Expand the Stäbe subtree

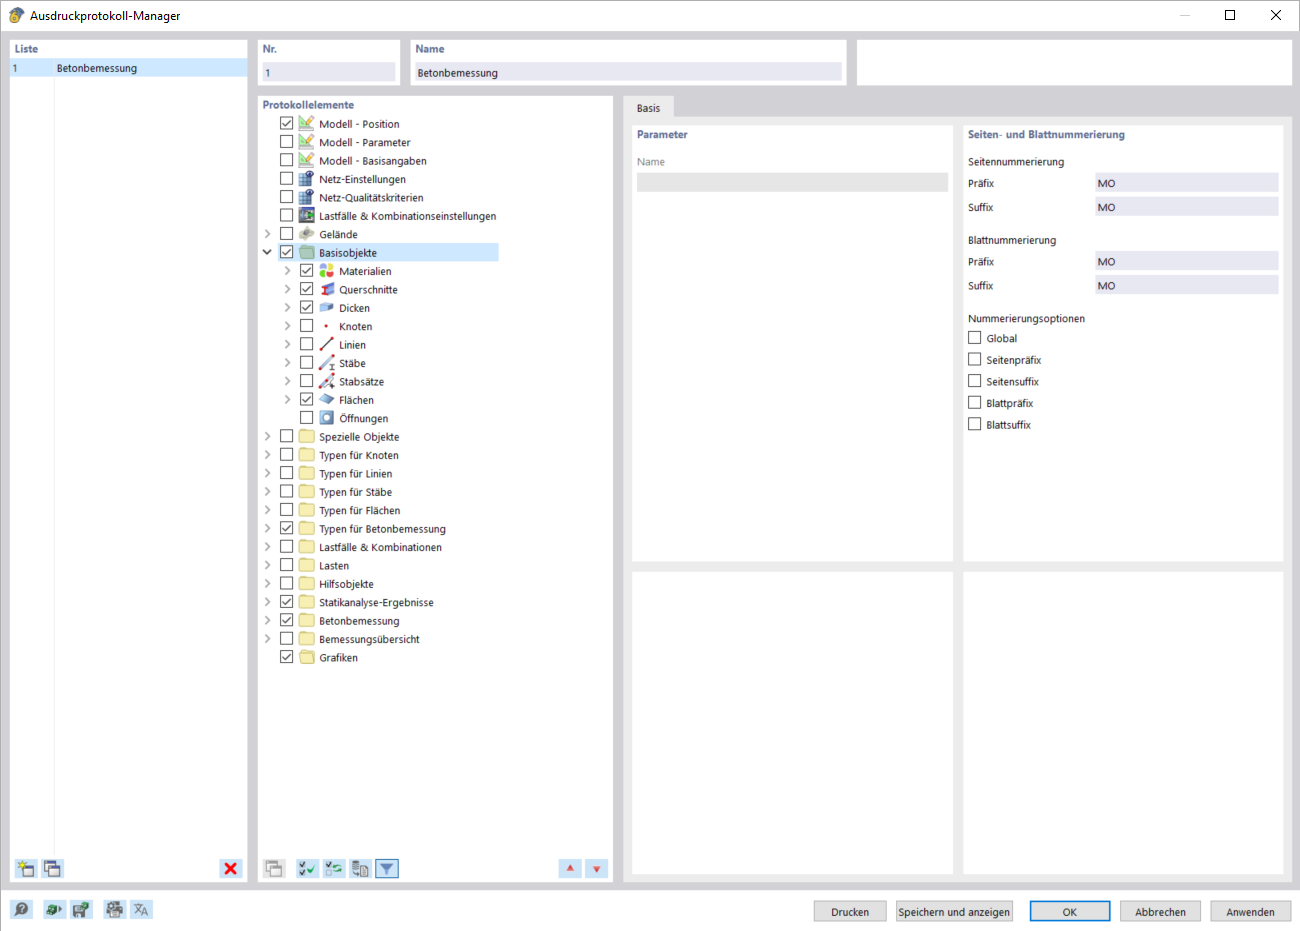(288, 363)
